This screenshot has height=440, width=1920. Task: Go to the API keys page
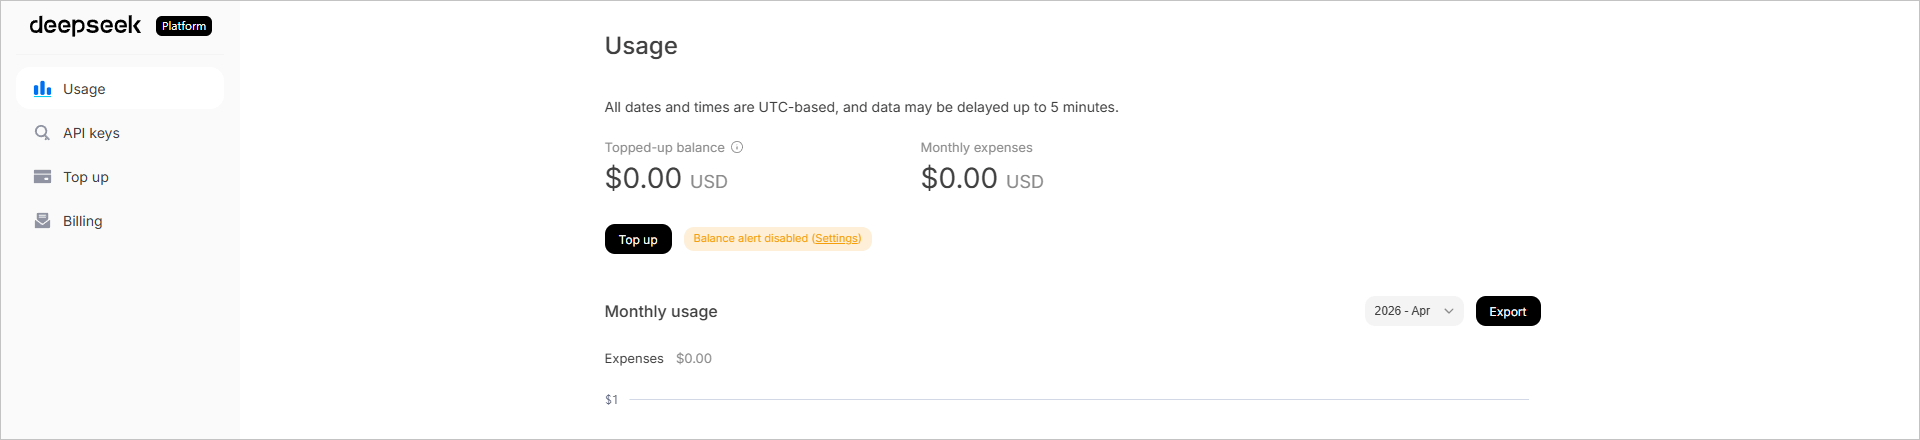click(91, 133)
